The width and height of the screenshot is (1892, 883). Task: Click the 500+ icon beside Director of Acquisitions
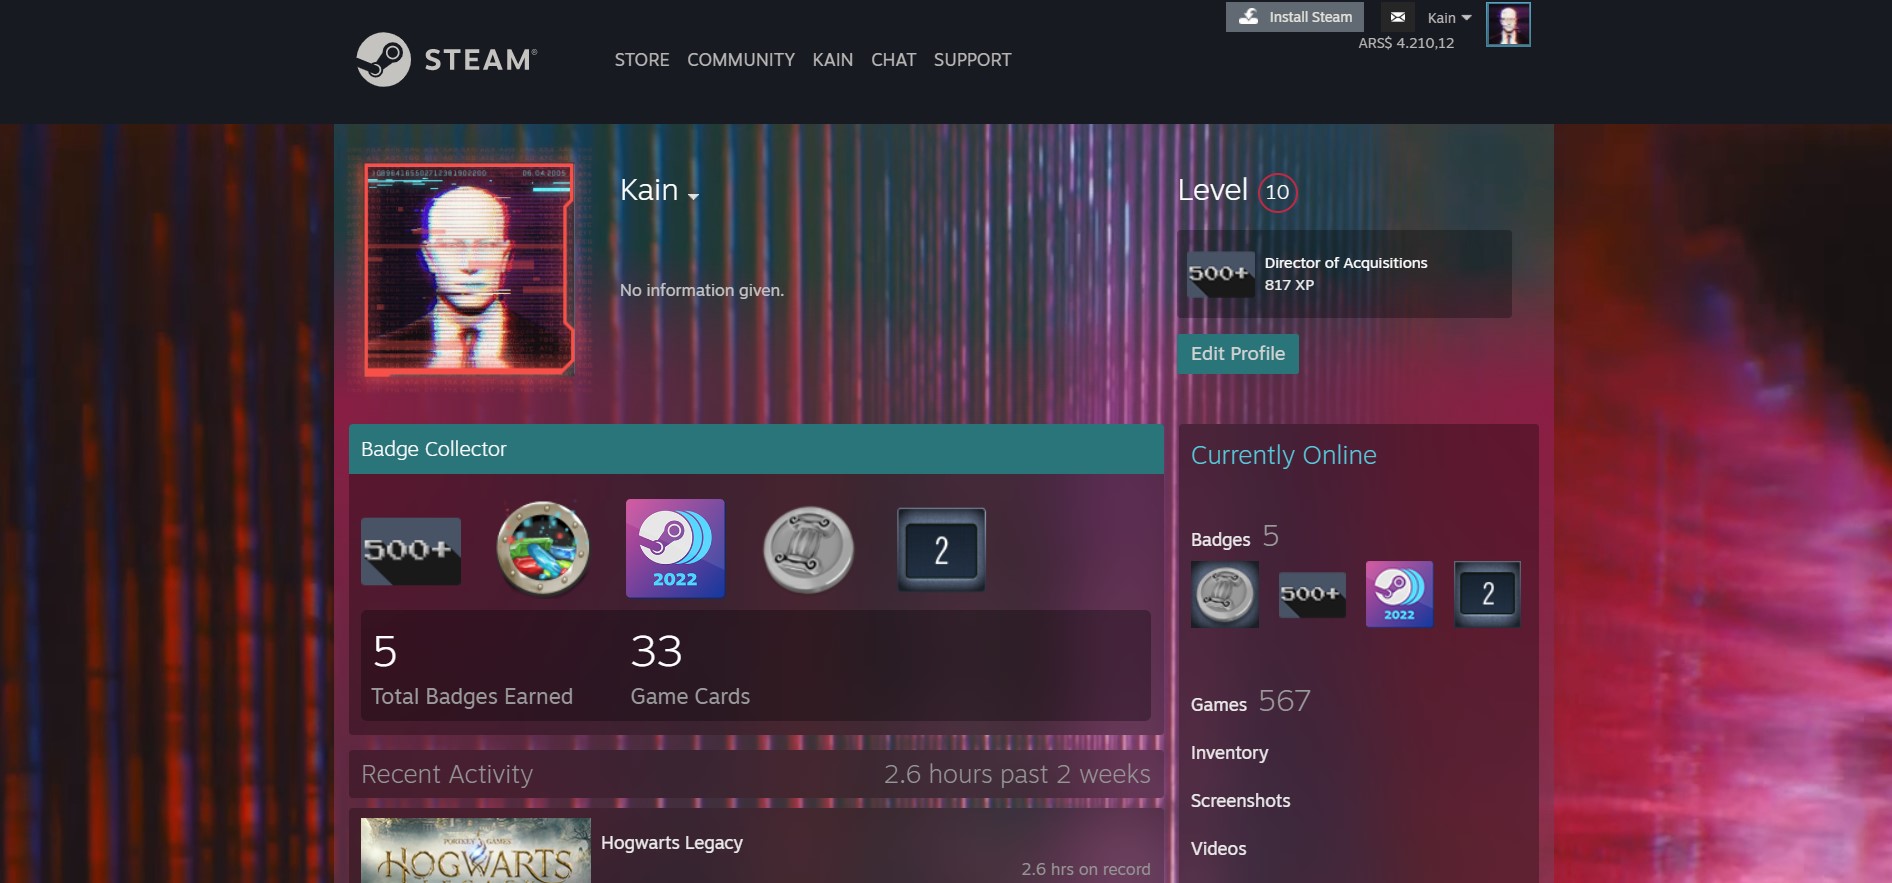click(1220, 274)
